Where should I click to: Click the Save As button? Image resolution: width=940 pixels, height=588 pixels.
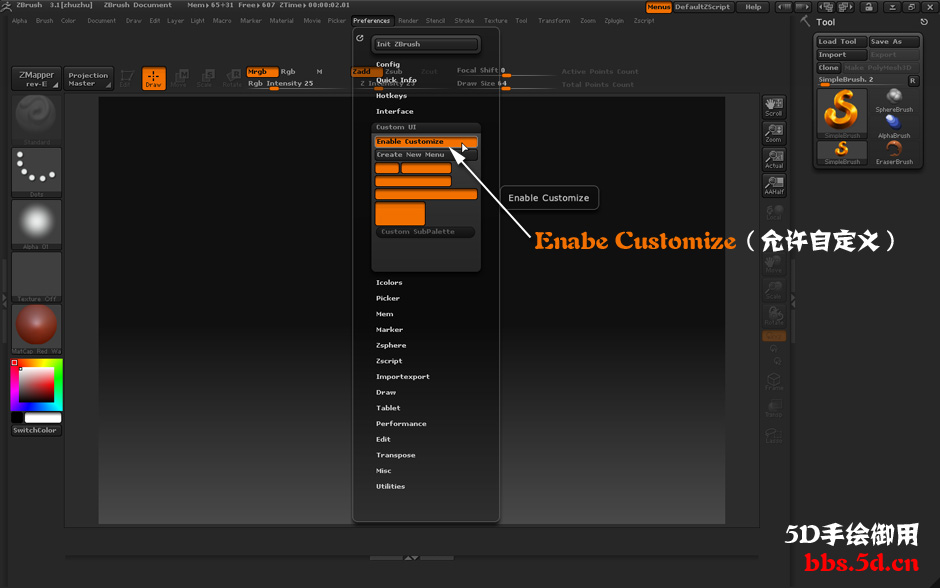click(x=894, y=41)
